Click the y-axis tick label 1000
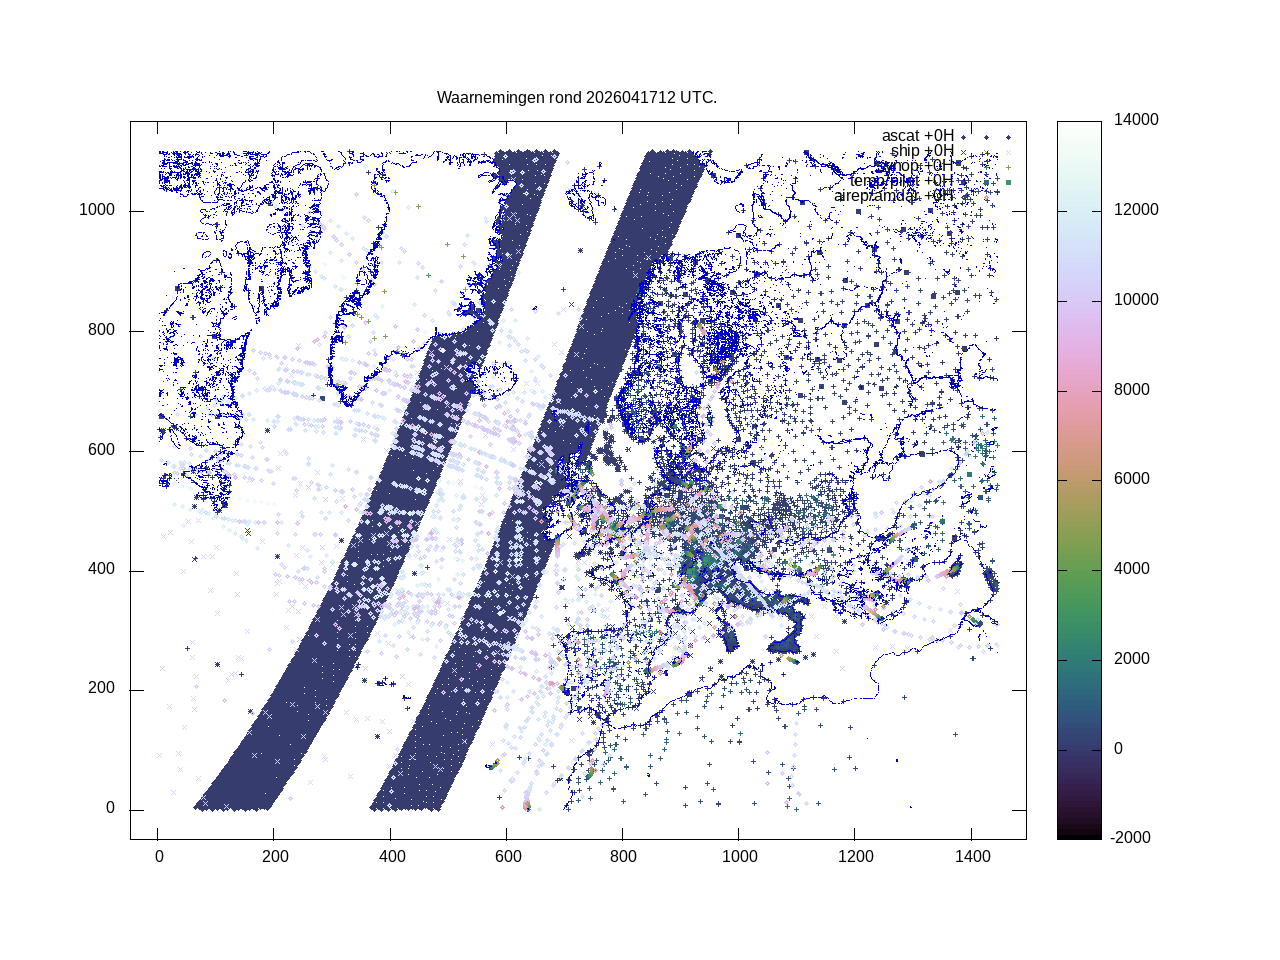This screenshot has height=960, width=1280. [x=97, y=211]
